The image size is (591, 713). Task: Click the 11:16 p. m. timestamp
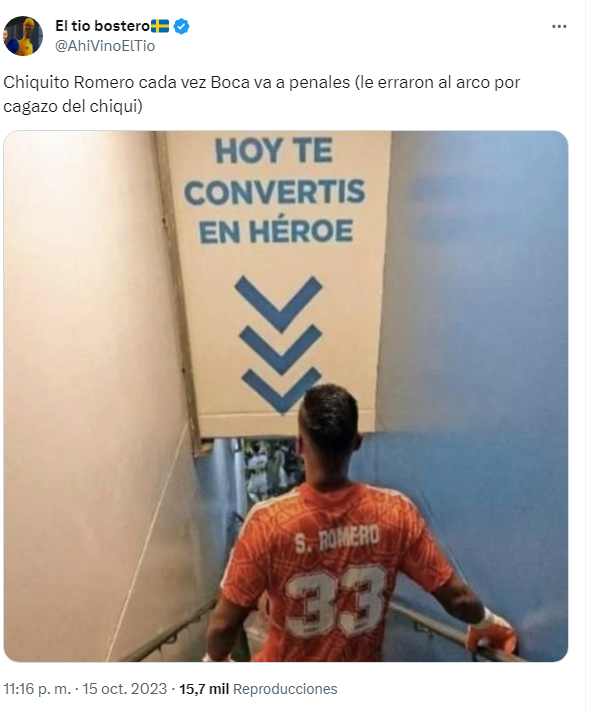(37, 689)
